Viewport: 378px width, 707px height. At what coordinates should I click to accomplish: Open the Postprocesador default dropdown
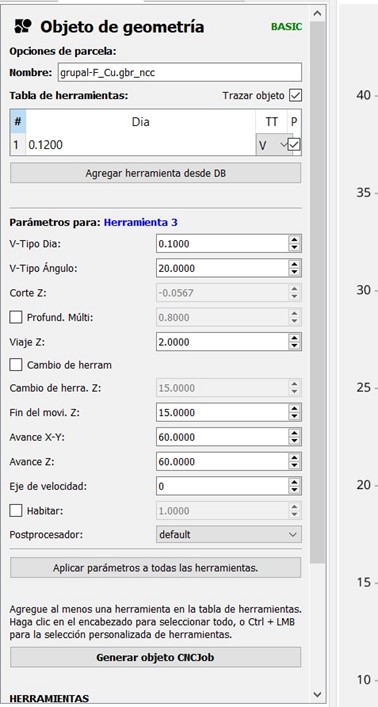(229, 534)
